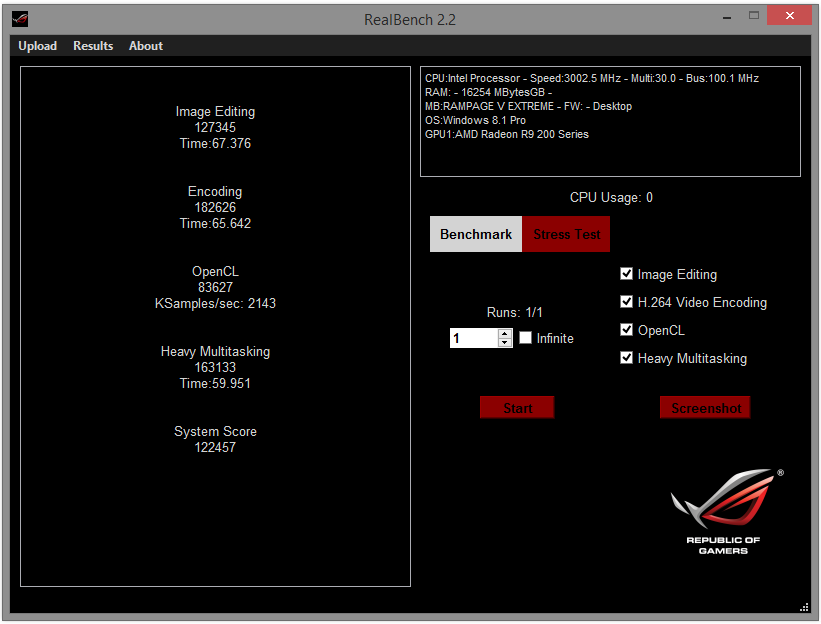The width and height of the screenshot is (821, 624).
Task: Open the About menu
Action: pyautogui.click(x=146, y=46)
